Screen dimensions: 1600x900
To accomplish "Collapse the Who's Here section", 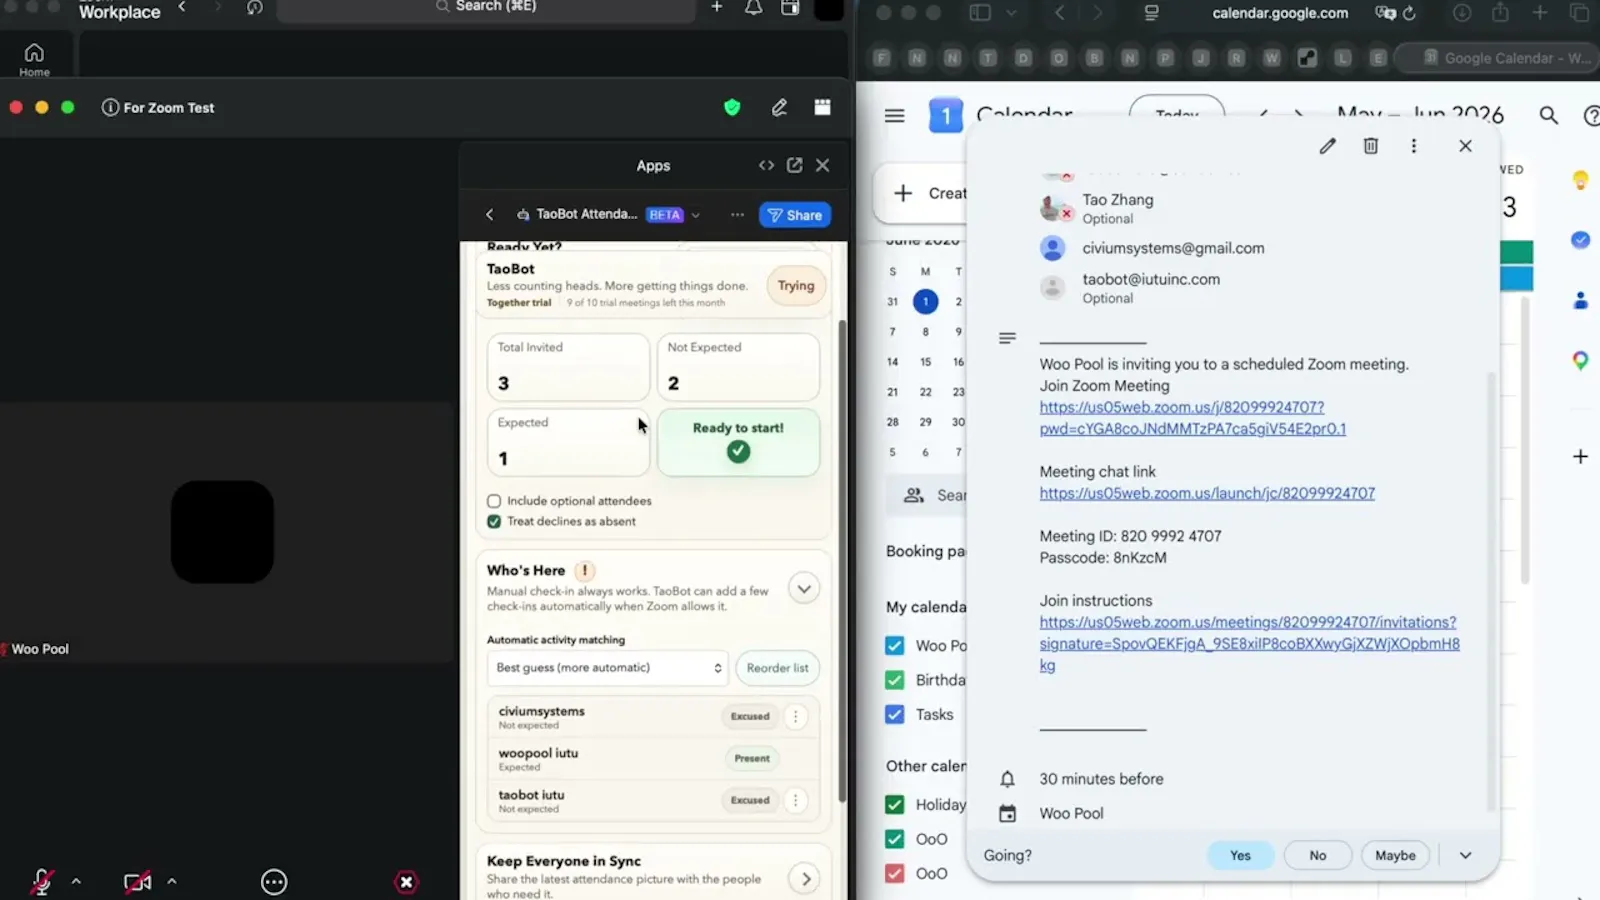I will [804, 588].
